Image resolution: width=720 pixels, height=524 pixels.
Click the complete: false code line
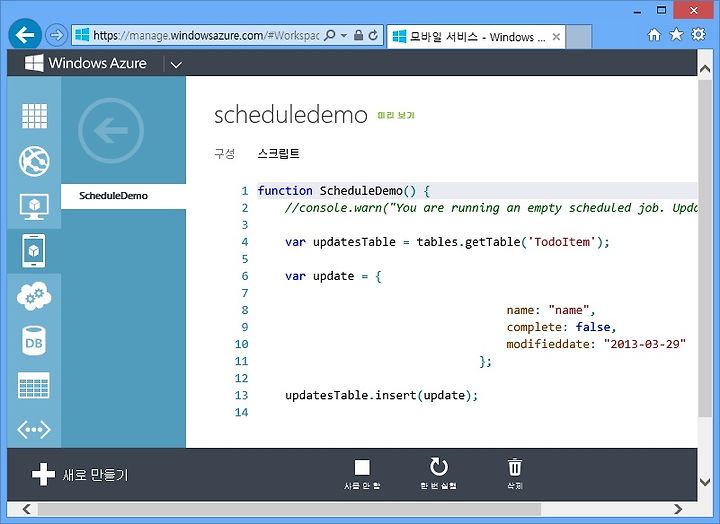pos(561,327)
